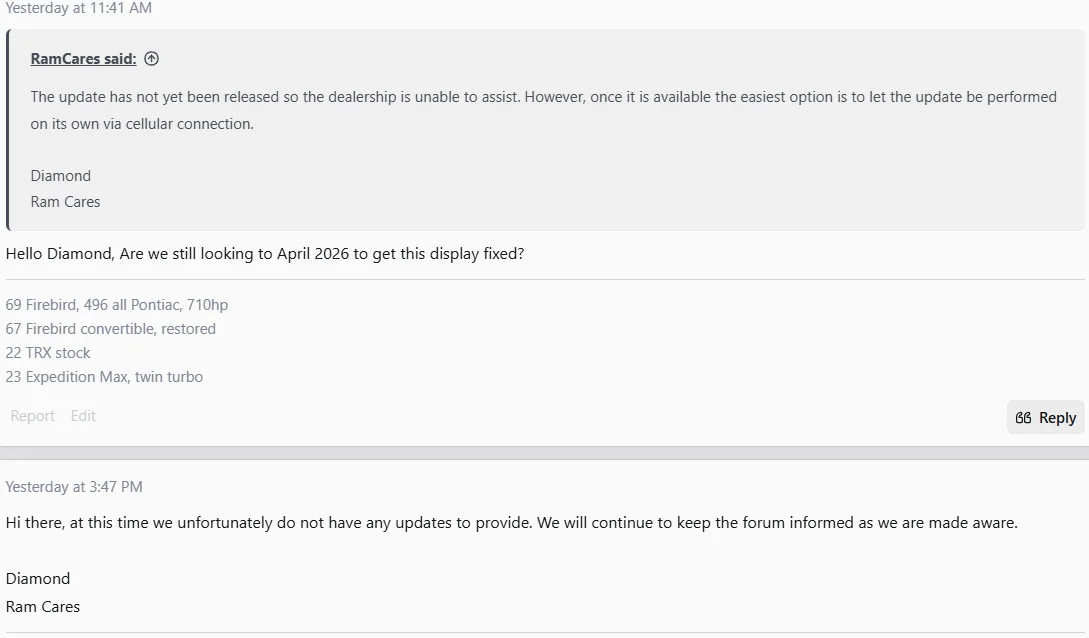This screenshot has height=638, width=1089.
Task: Open the "Yesterday at 11:41 AM" timestamp
Action: point(79,8)
